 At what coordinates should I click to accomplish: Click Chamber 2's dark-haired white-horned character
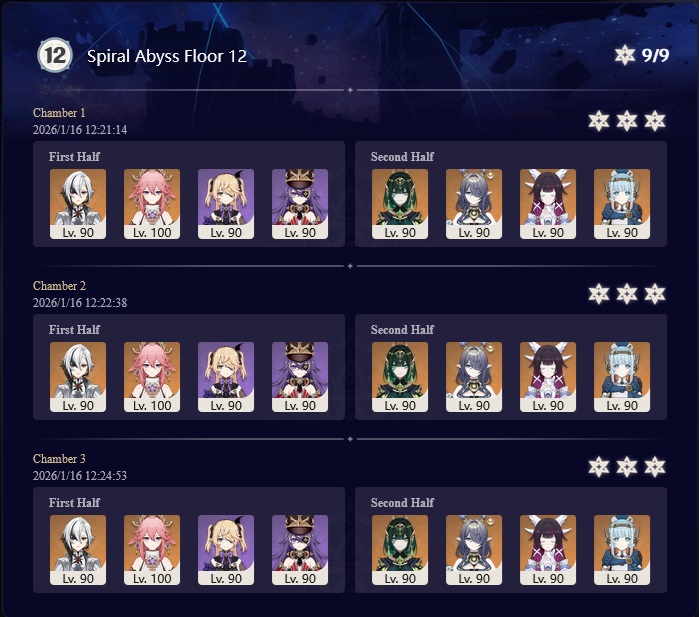[548, 377]
